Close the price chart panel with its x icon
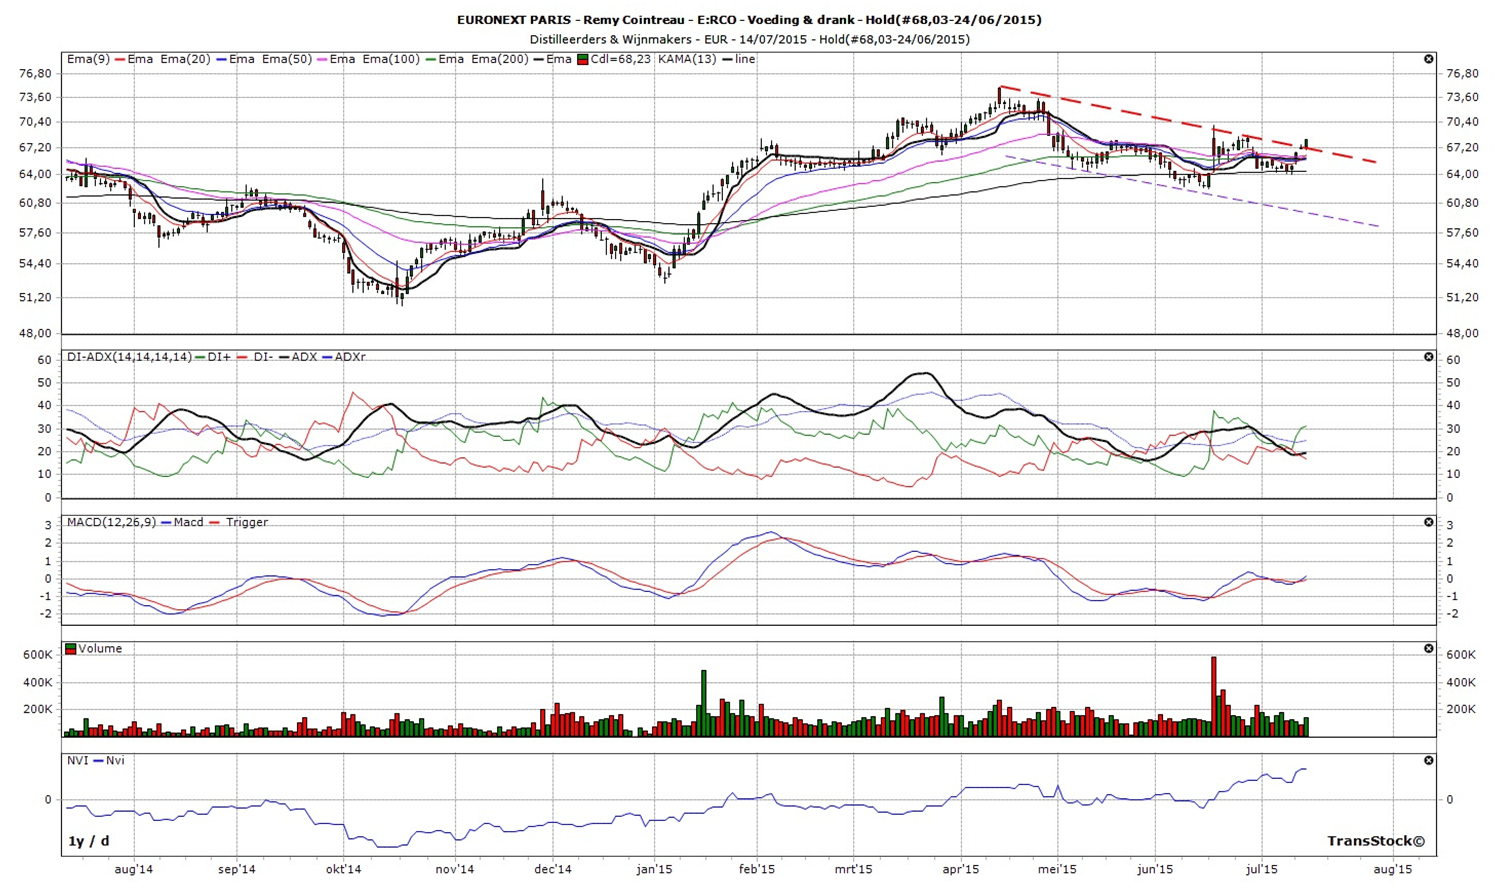The image size is (1499, 891). coord(1428,60)
